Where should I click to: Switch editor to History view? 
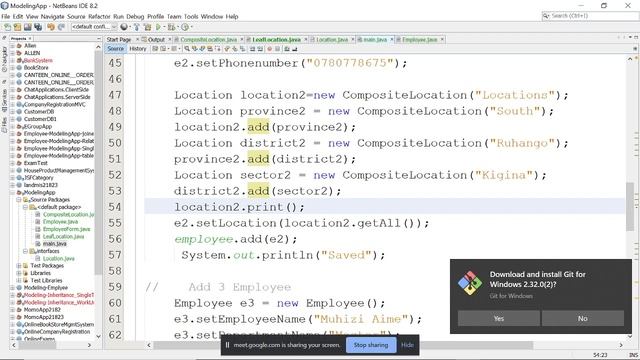tap(138, 49)
